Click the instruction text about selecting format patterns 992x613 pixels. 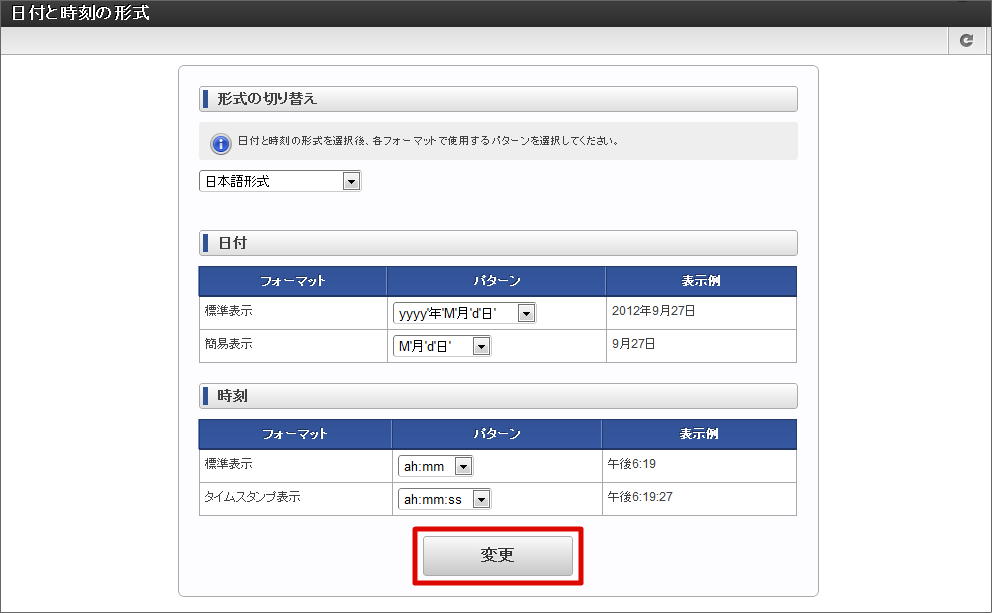(428, 140)
